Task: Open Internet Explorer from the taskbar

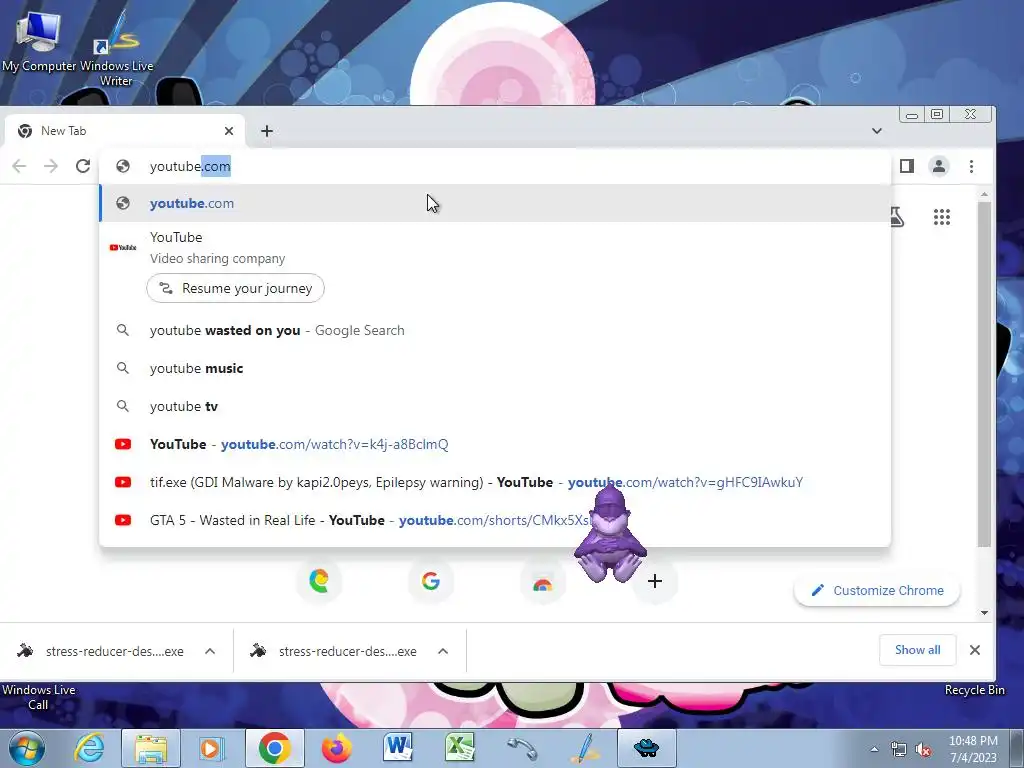Action: point(89,748)
